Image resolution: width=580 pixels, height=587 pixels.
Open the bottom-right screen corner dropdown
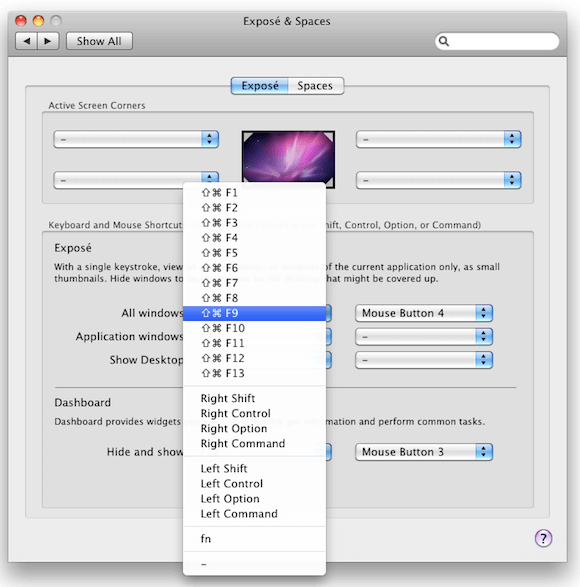coord(438,180)
